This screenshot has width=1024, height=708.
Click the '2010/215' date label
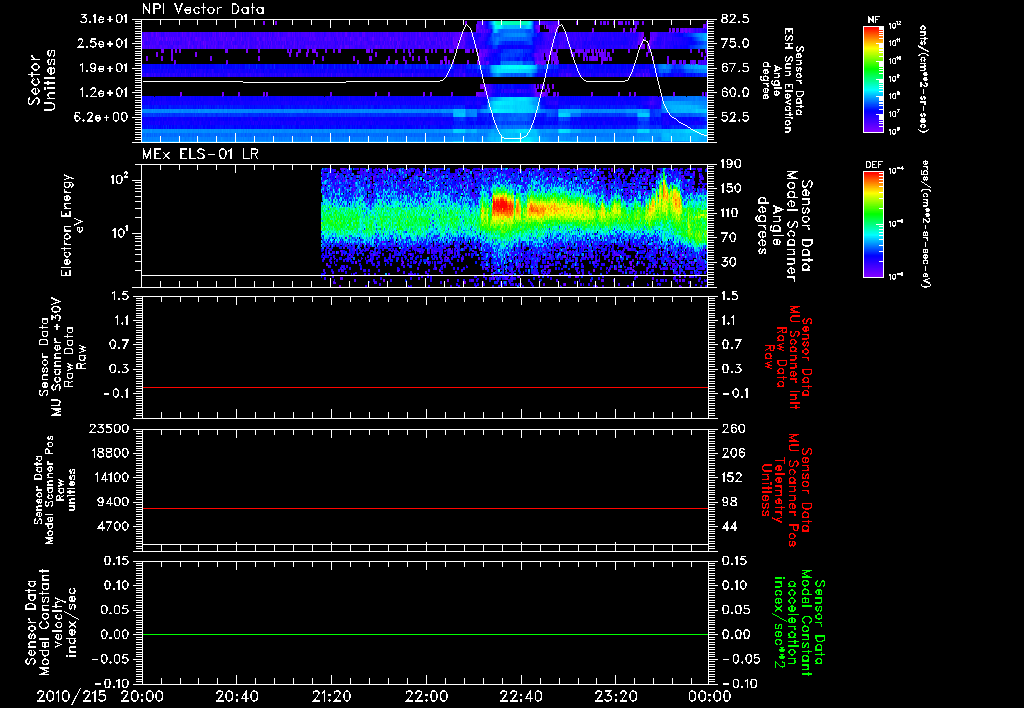[71, 696]
